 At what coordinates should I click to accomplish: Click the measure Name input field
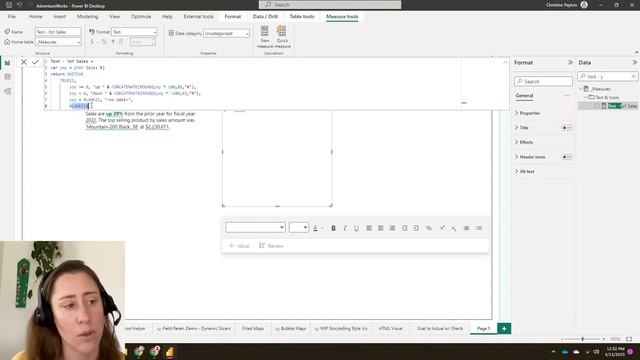click(x=58, y=32)
